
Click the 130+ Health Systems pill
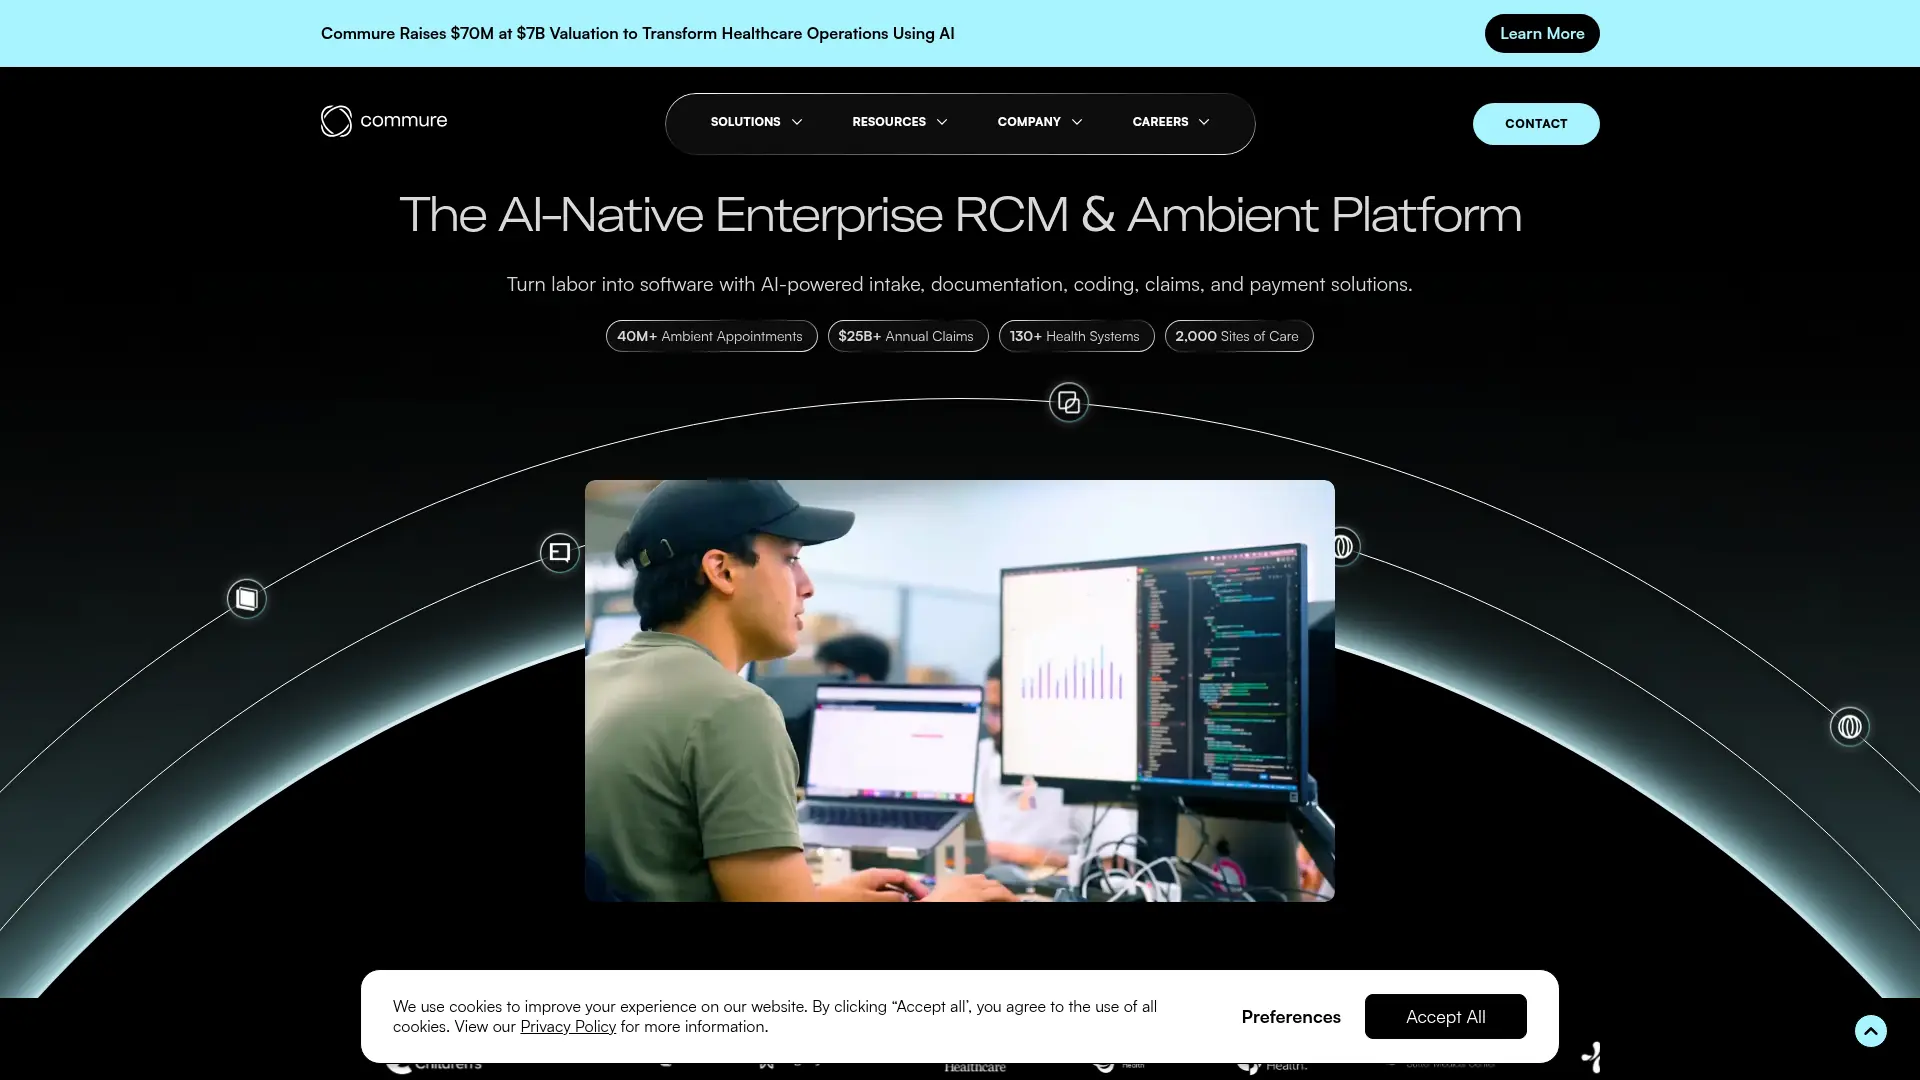point(1076,336)
